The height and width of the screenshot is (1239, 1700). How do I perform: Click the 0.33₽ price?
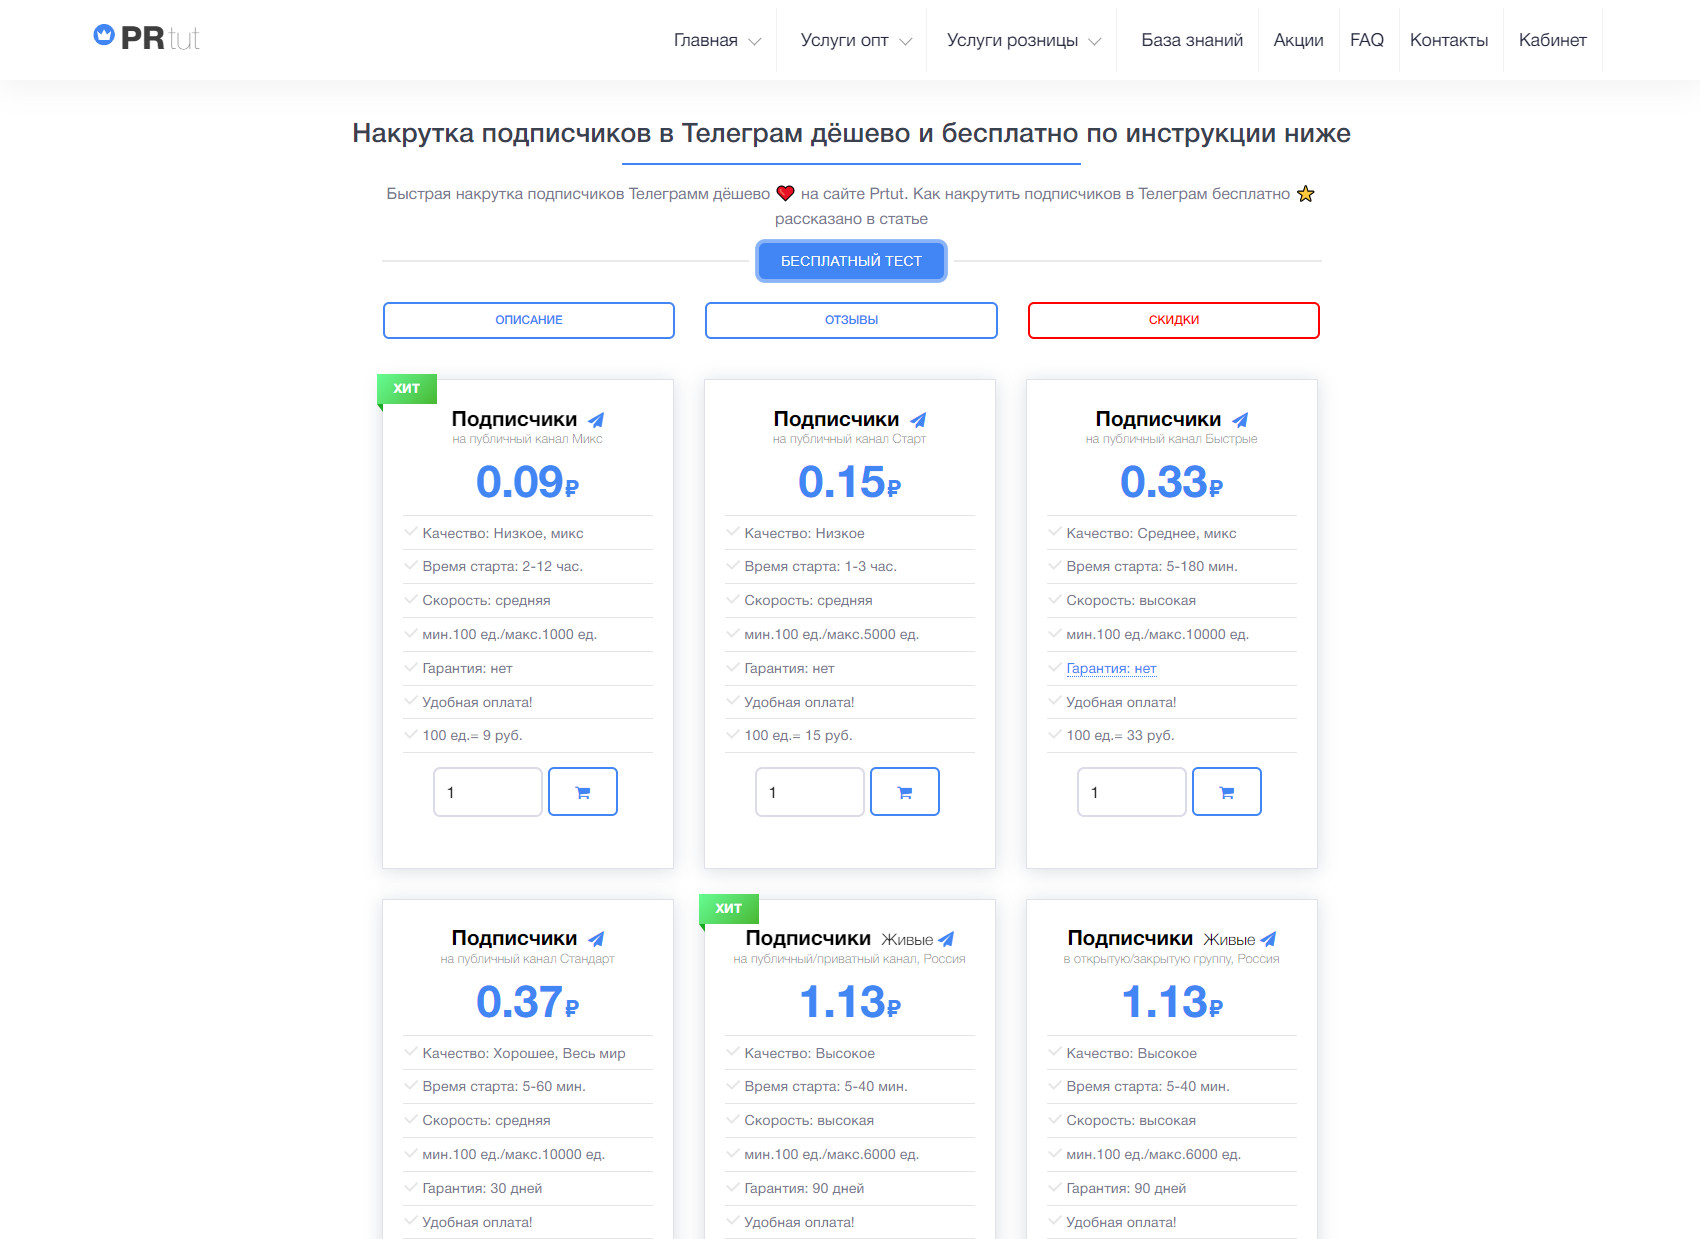pos(1172,482)
